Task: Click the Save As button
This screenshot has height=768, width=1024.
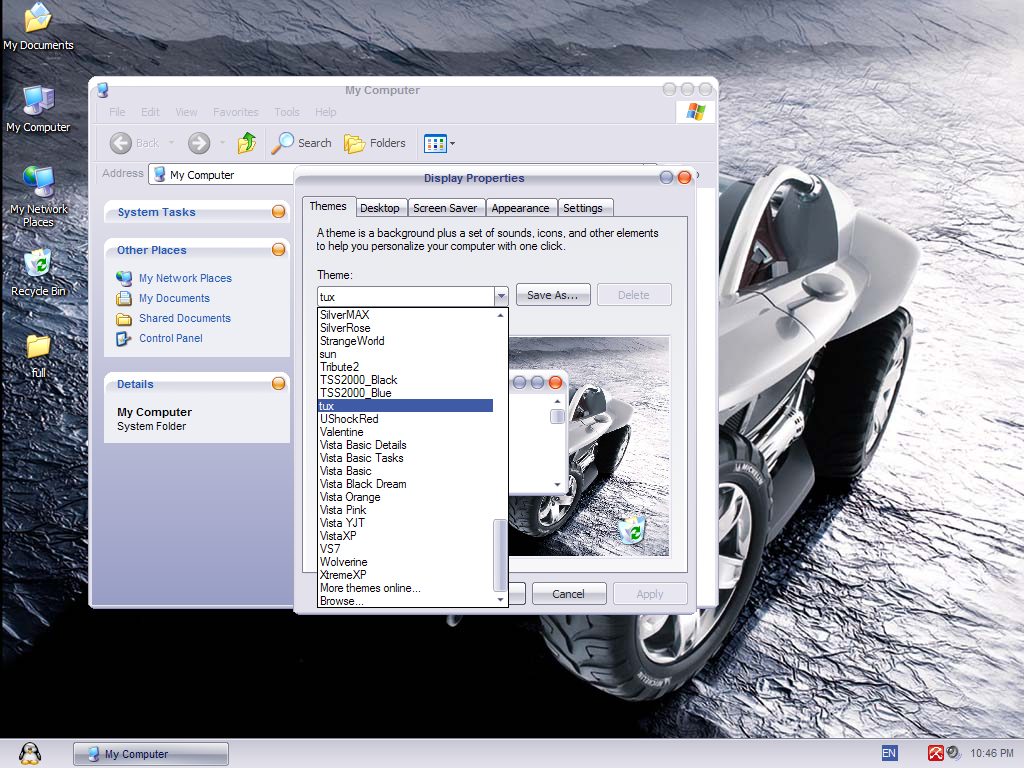Action: click(x=552, y=295)
